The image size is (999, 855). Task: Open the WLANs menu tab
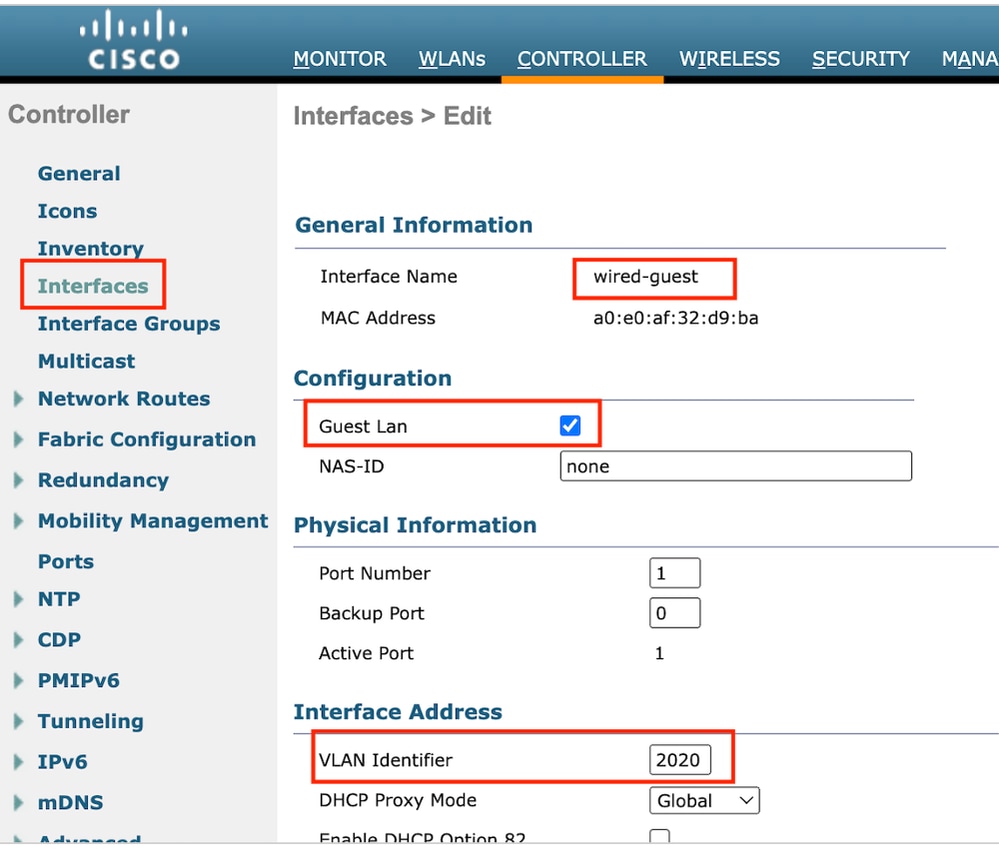[x=452, y=59]
